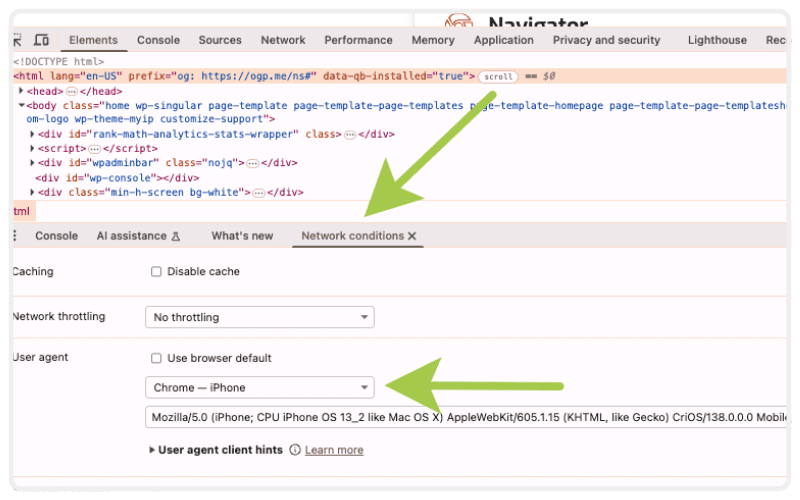Image resolution: width=800 pixels, height=500 pixels.
Task: Open the Network throttling dropdown
Action: pyautogui.click(x=260, y=317)
